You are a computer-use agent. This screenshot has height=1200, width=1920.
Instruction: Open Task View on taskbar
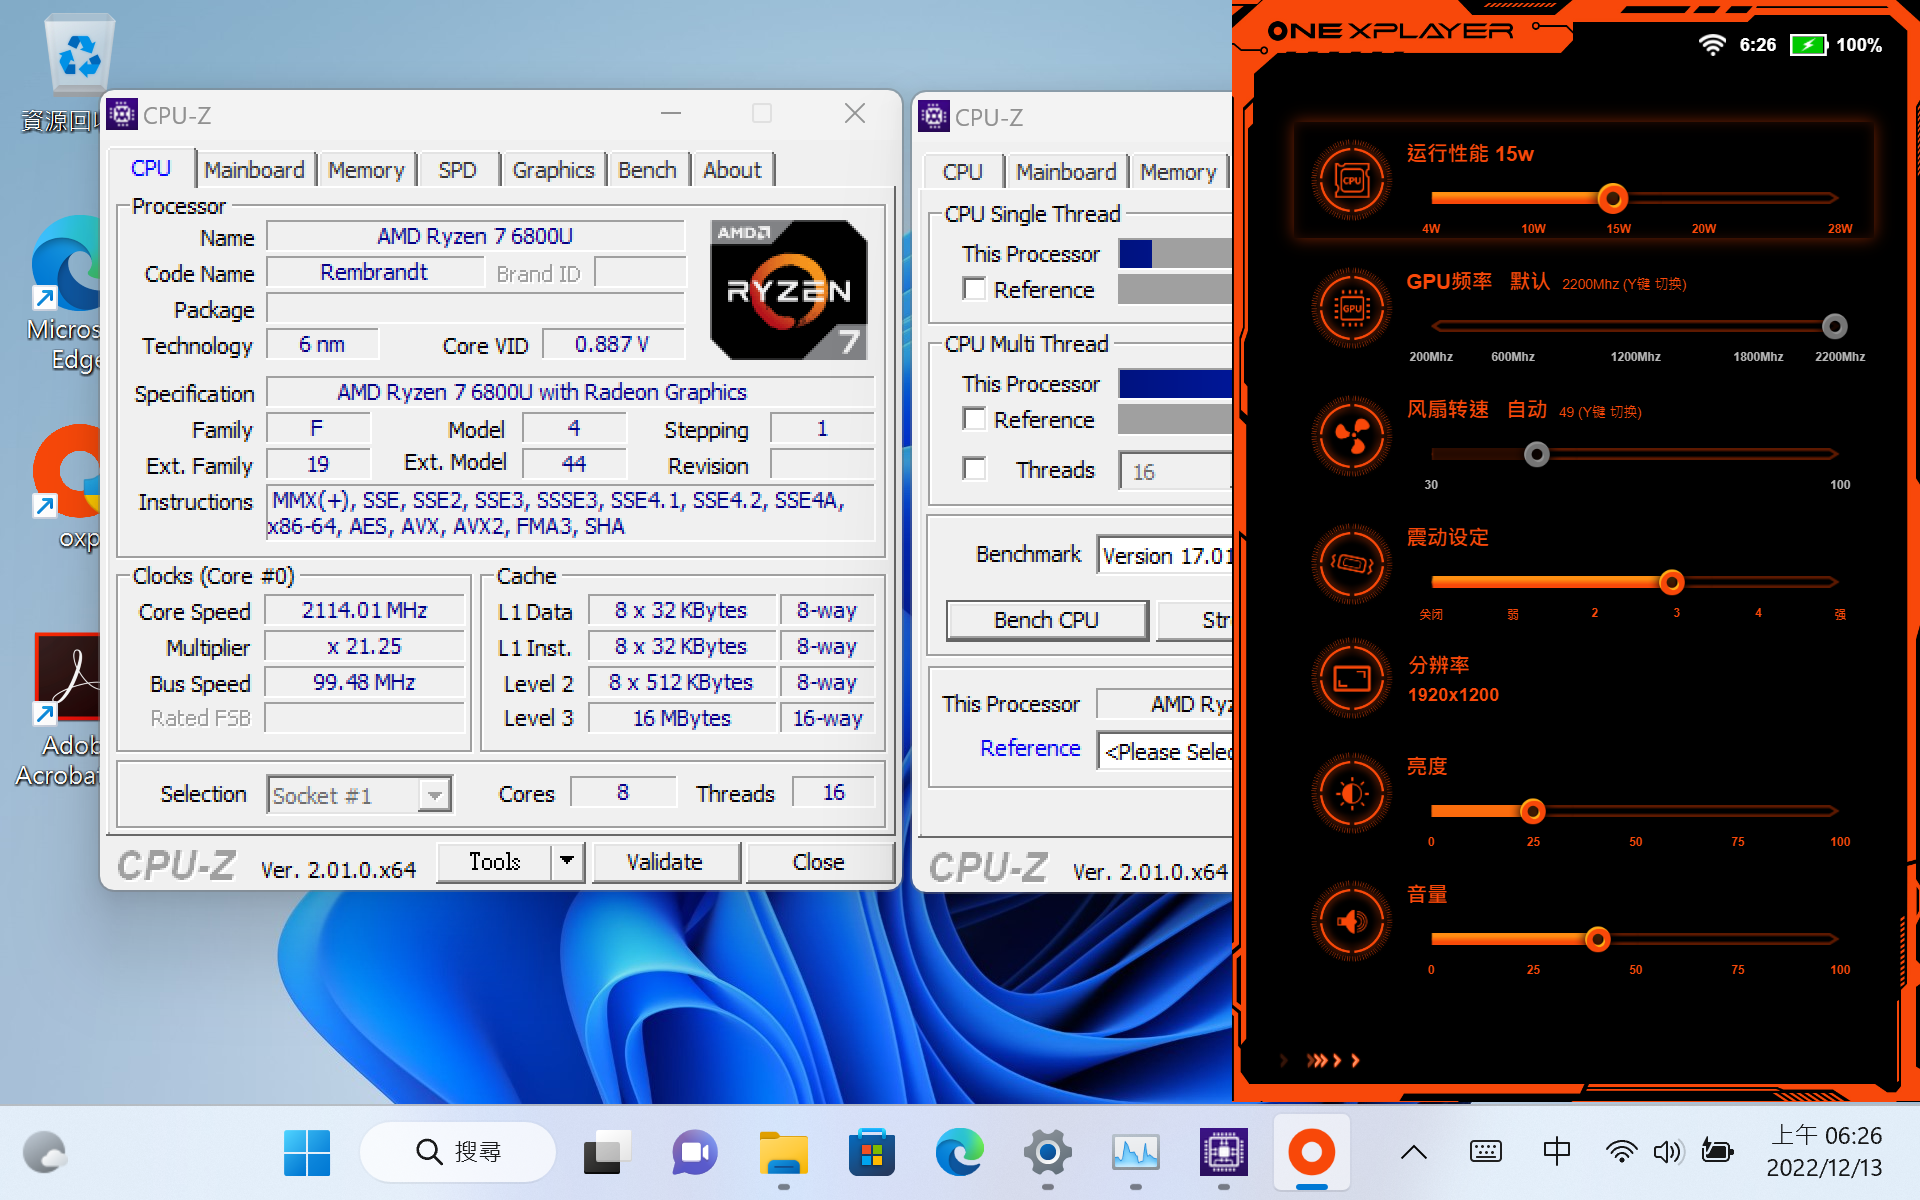point(607,1152)
